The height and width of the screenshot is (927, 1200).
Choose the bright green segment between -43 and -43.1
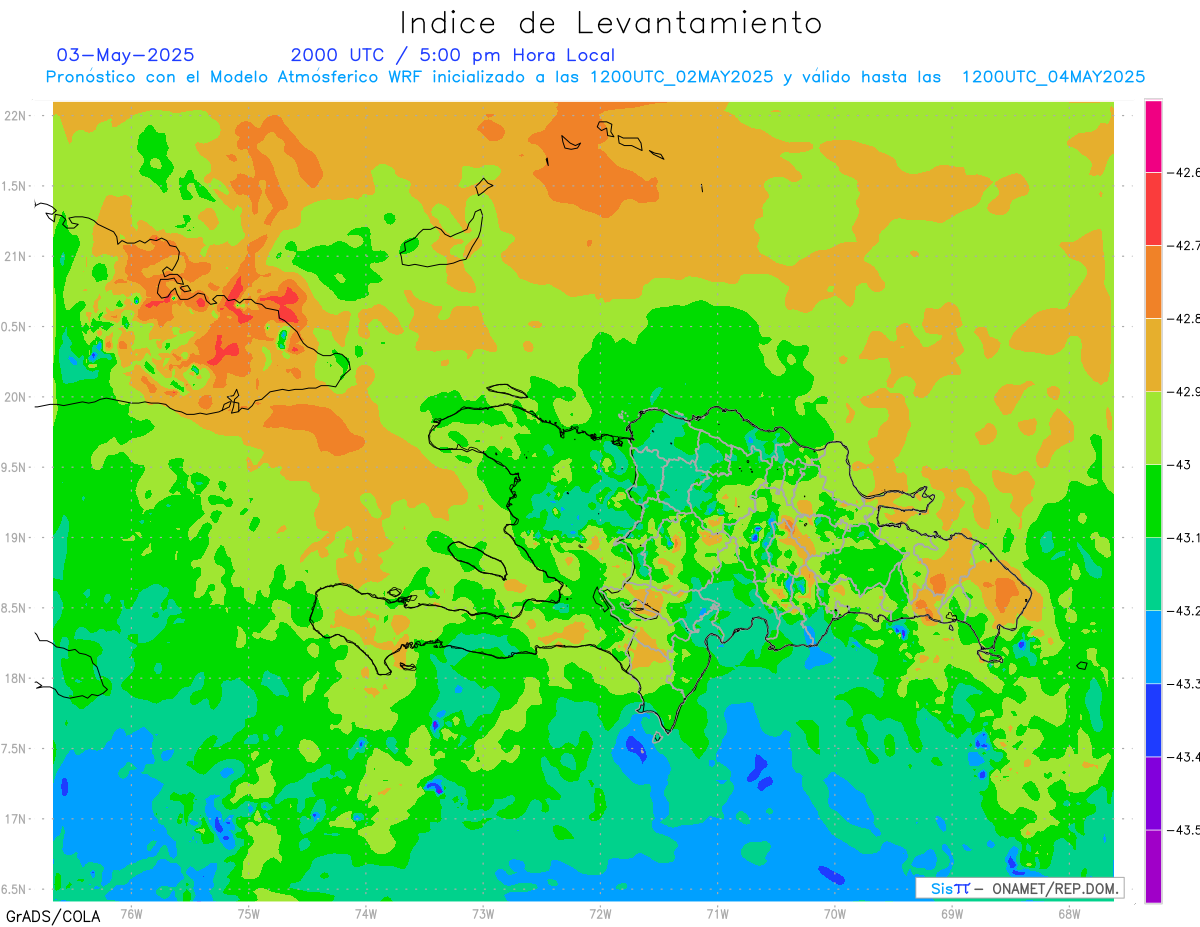1153,501
